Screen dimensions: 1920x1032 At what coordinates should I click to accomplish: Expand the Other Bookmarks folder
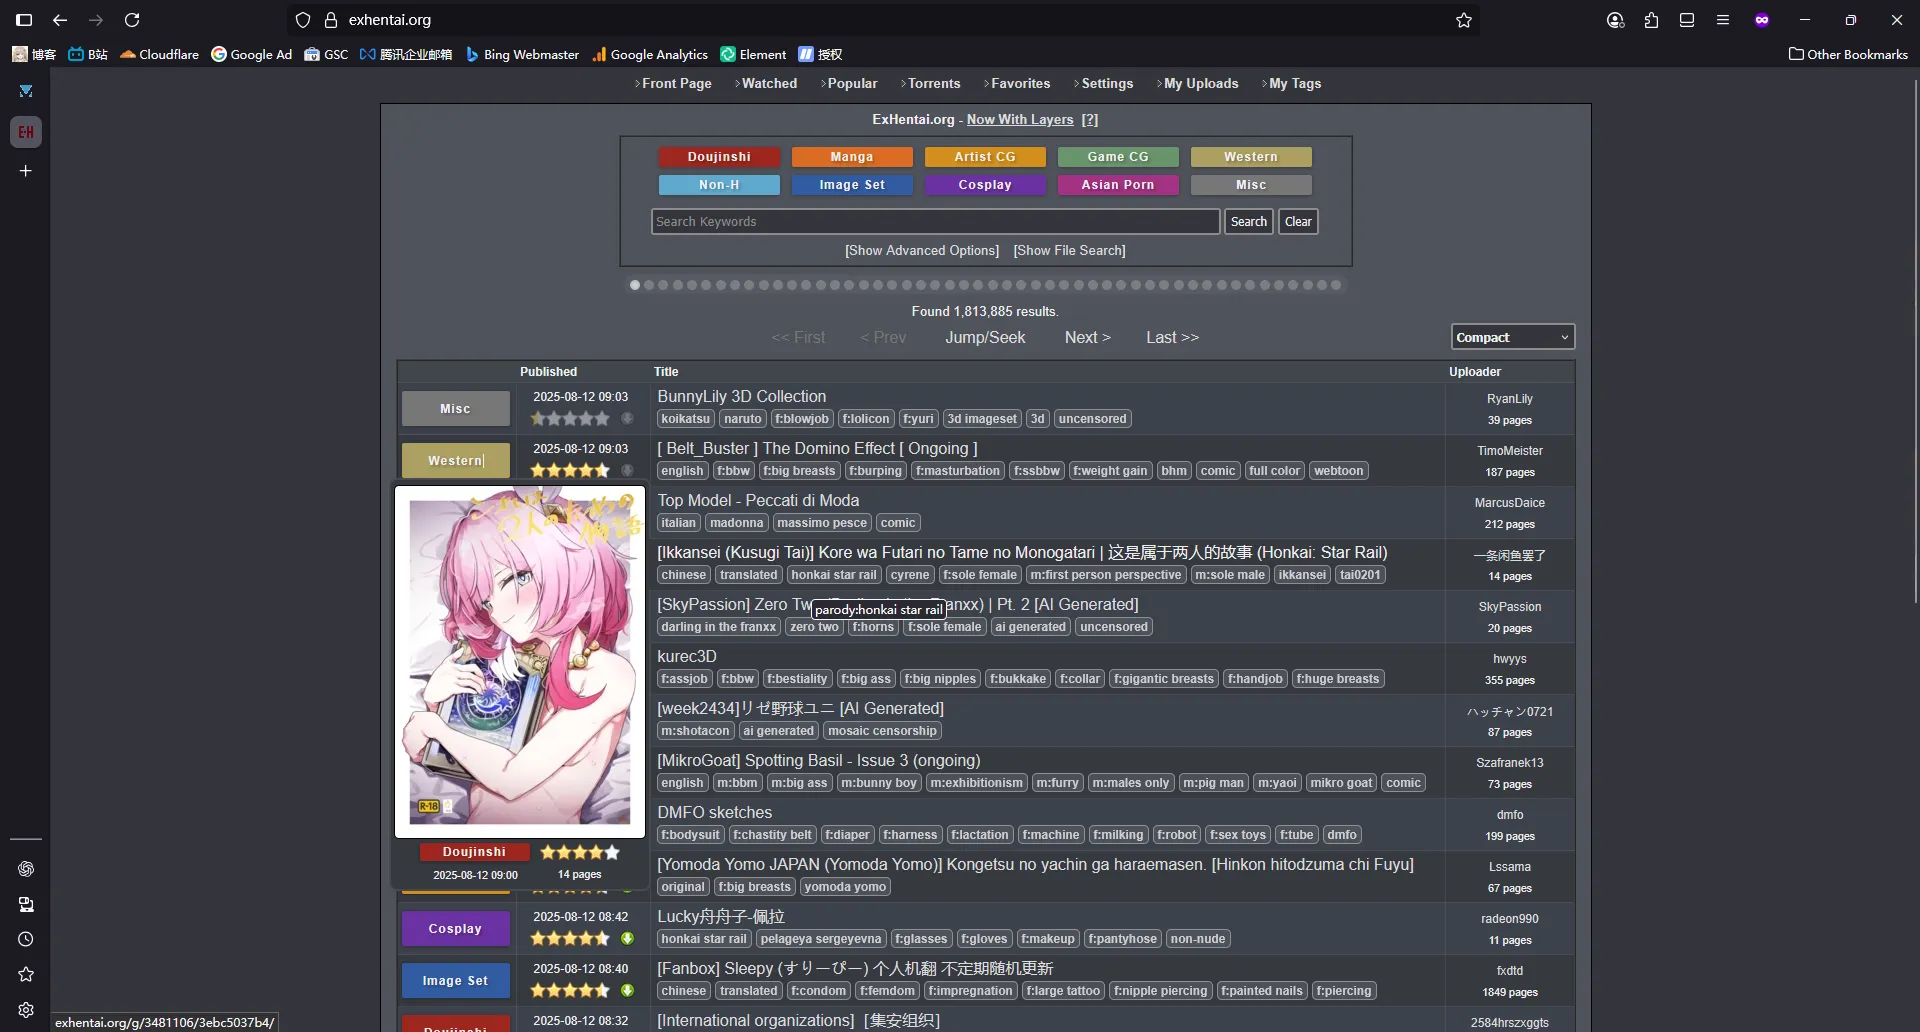point(1848,54)
